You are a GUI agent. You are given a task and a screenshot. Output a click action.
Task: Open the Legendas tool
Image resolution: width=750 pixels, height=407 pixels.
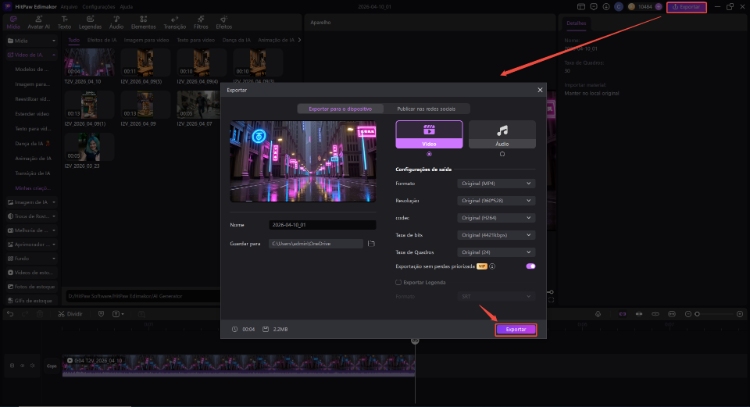(x=90, y=22)
